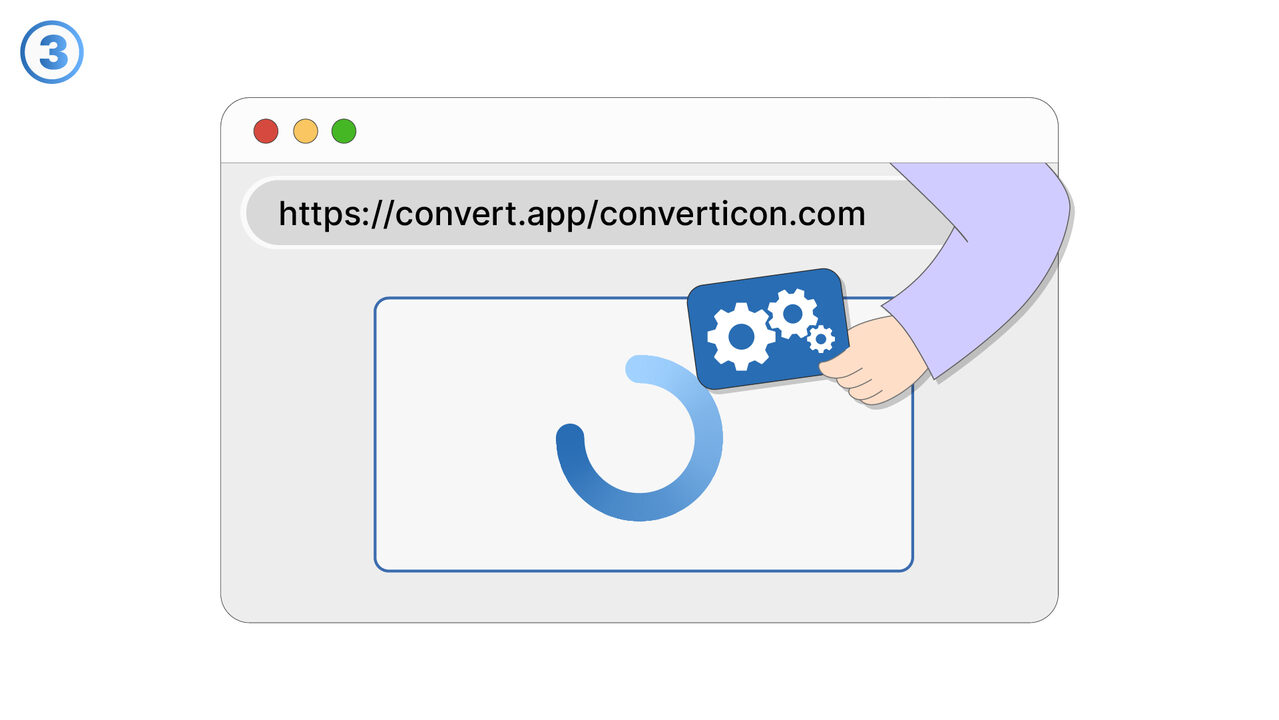
Task: Select the blue settings card
Action: click(x=769, y=329)
